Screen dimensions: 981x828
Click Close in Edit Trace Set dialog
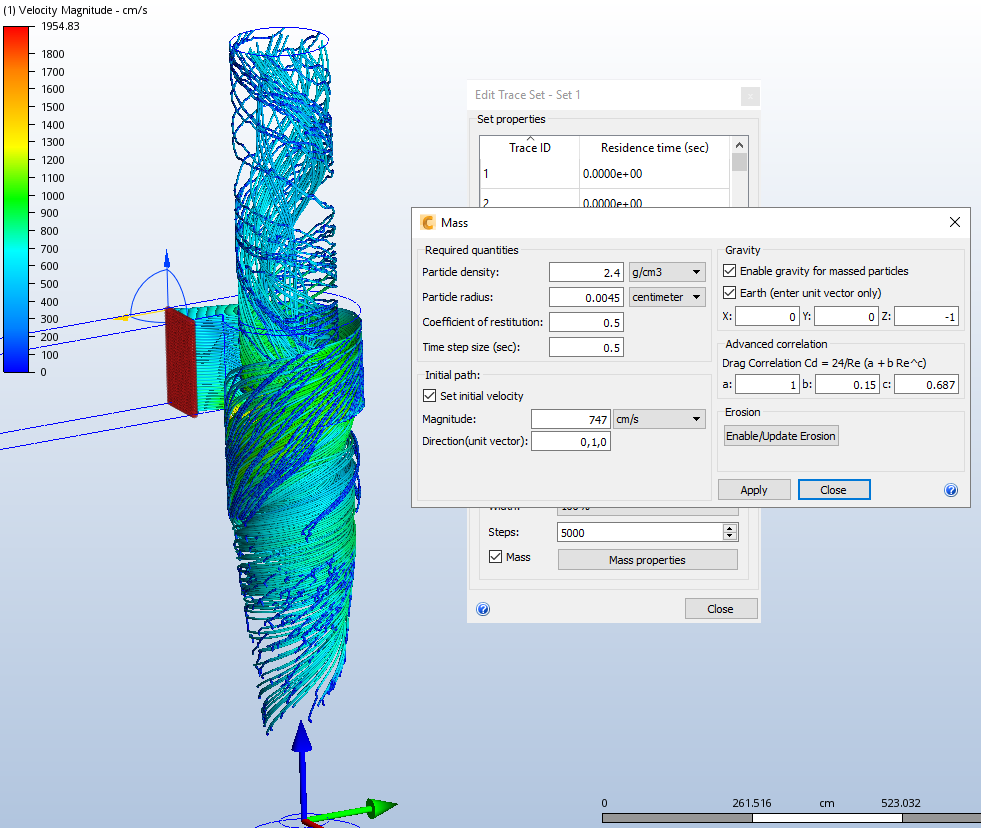click(x=721, y=609)
